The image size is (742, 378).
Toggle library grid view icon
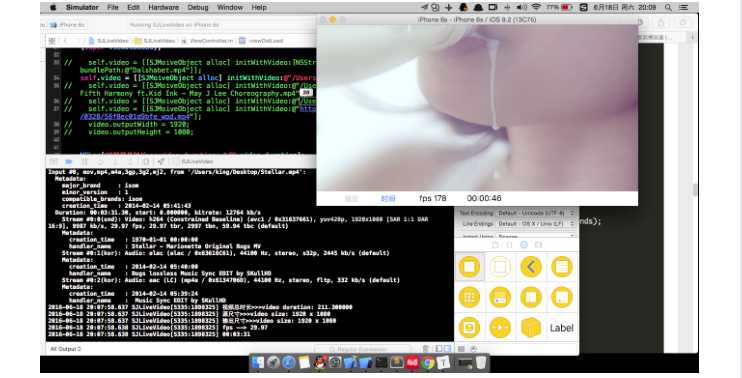461,349
